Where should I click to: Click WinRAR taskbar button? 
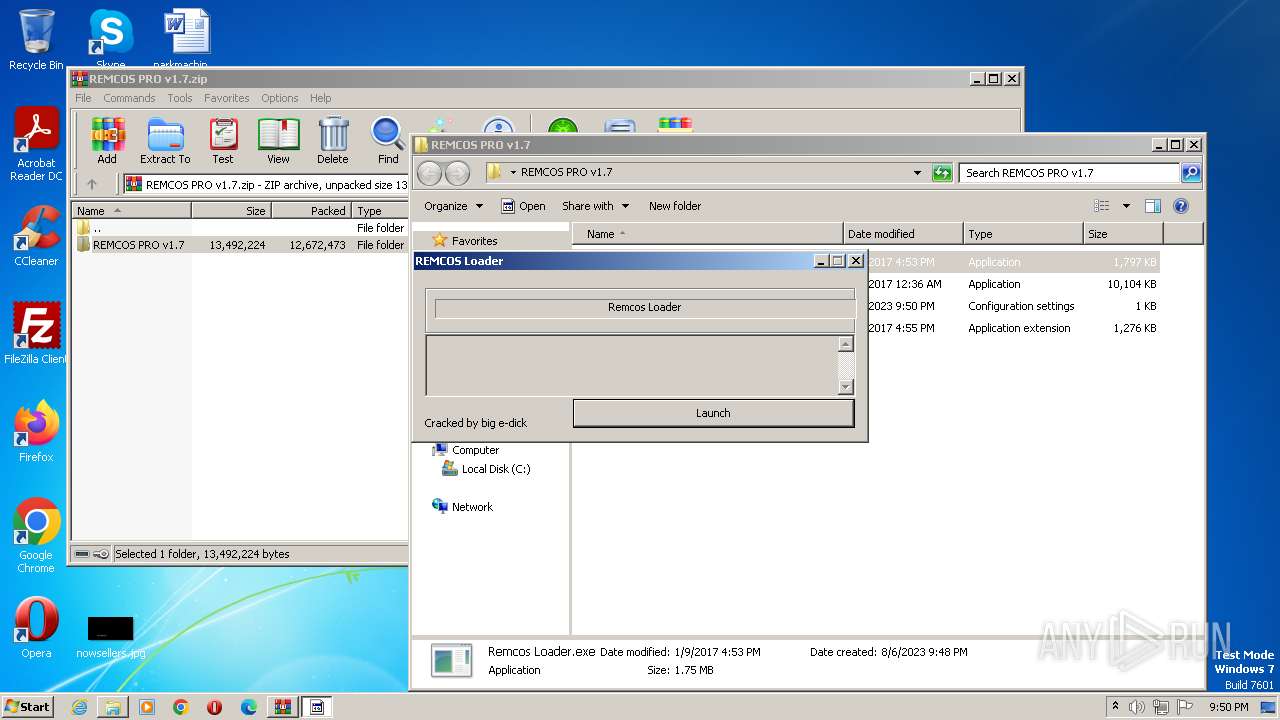[283, 707]
